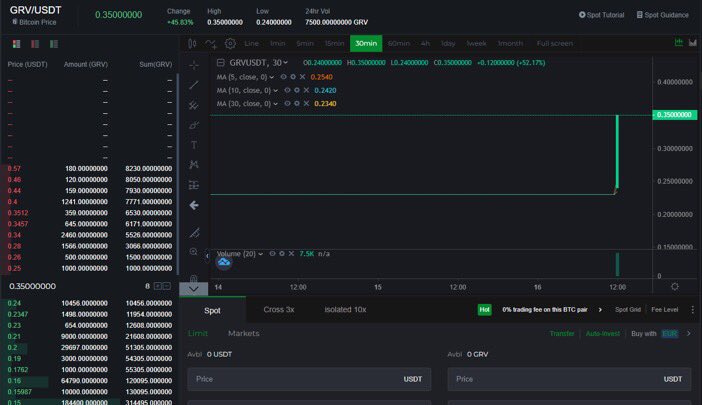This screenshot has height=405, width=702.
Task: Expand the Buy with options arrow
Action: point(689,333)
